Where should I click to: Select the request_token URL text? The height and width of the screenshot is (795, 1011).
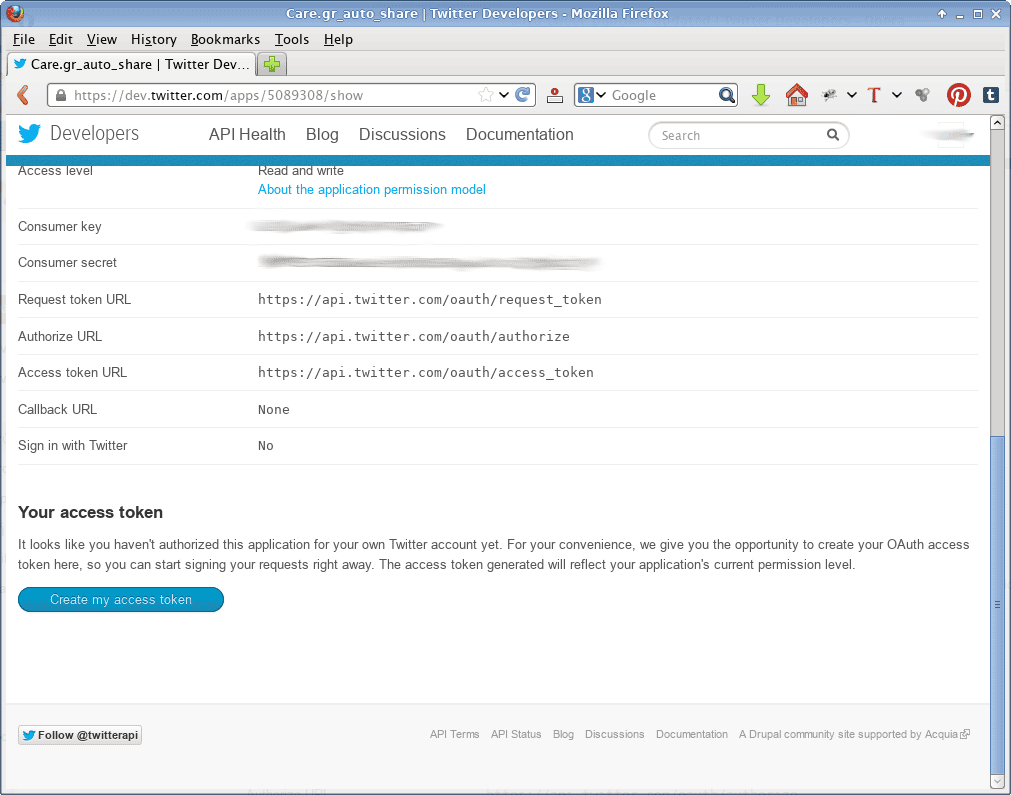pos(429,299)
